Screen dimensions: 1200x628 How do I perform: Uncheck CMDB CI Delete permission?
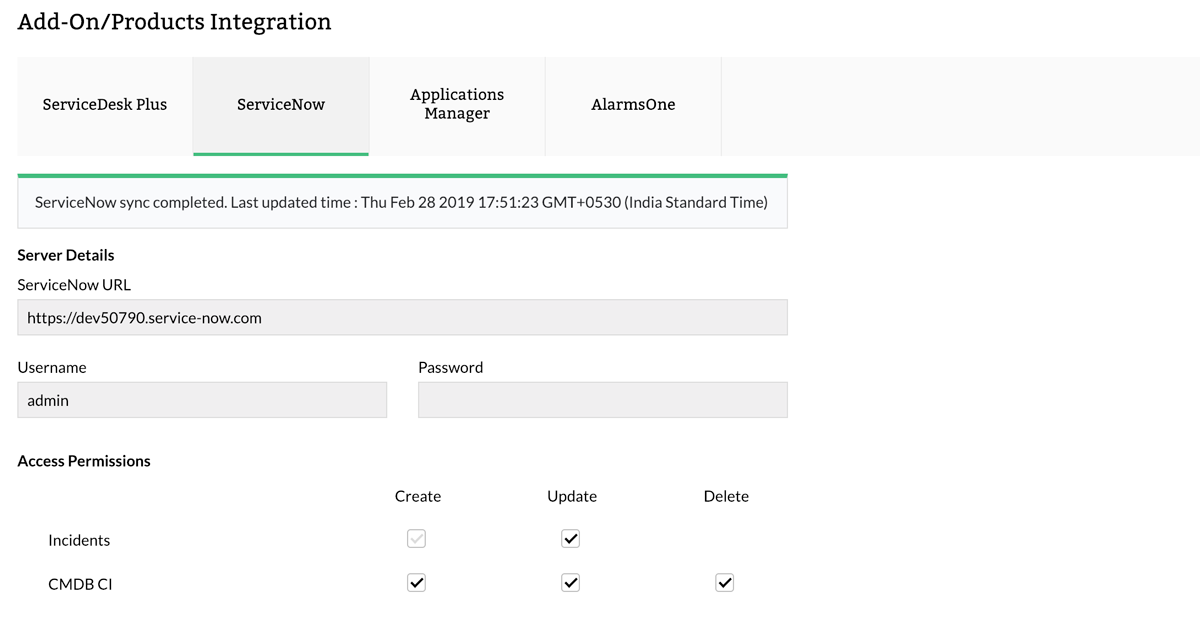coord(725,583)
